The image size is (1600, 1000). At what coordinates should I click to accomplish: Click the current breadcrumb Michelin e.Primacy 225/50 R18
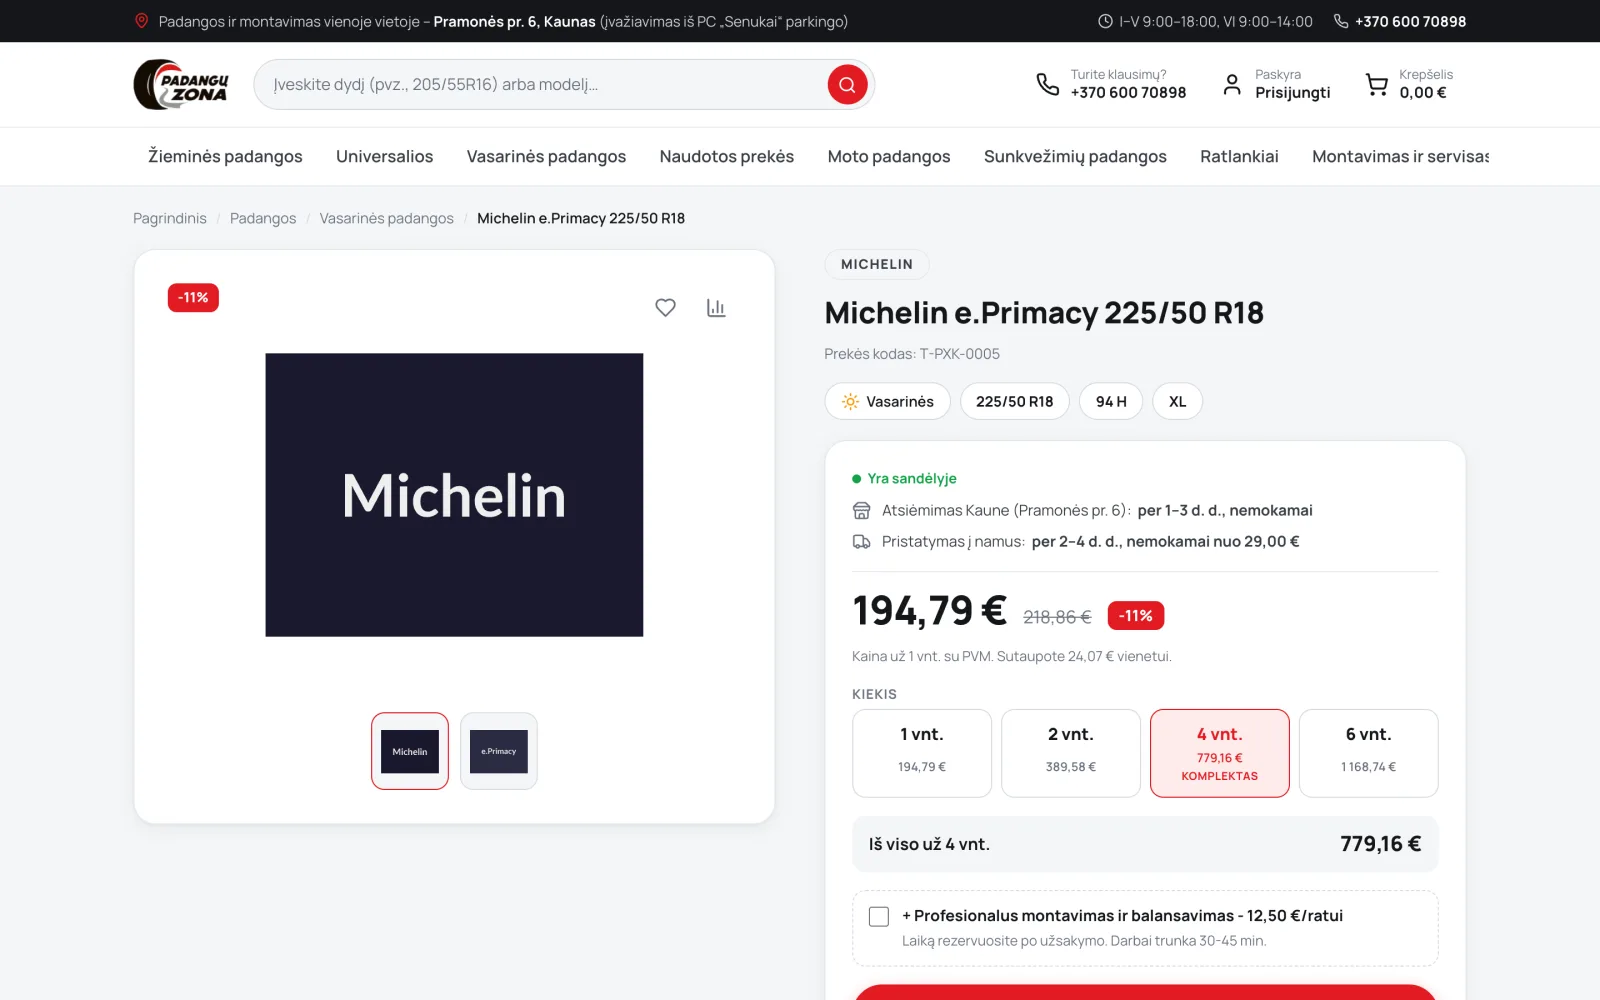pyautogui.click(x=581, y=218)
